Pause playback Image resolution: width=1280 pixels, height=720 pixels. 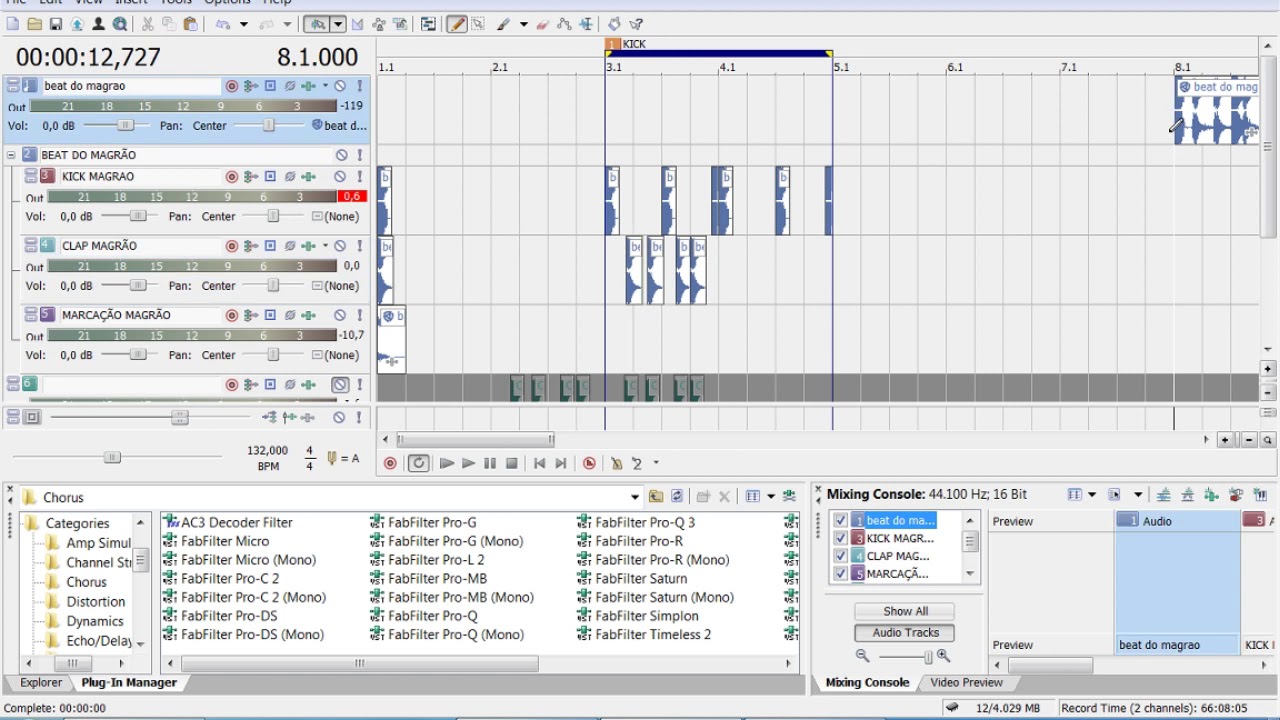490,463
